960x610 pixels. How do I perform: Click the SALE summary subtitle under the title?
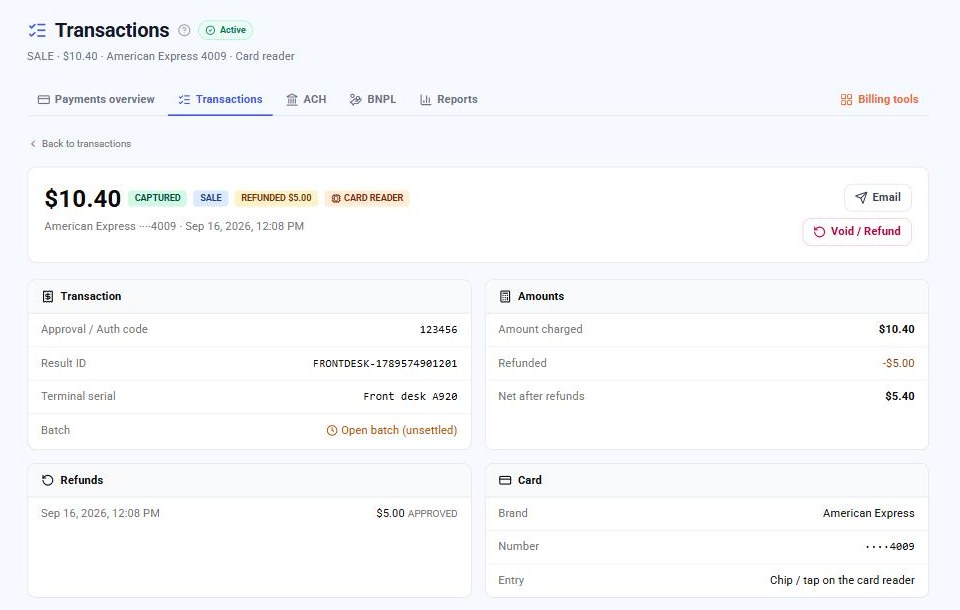[x=161, y=56]
